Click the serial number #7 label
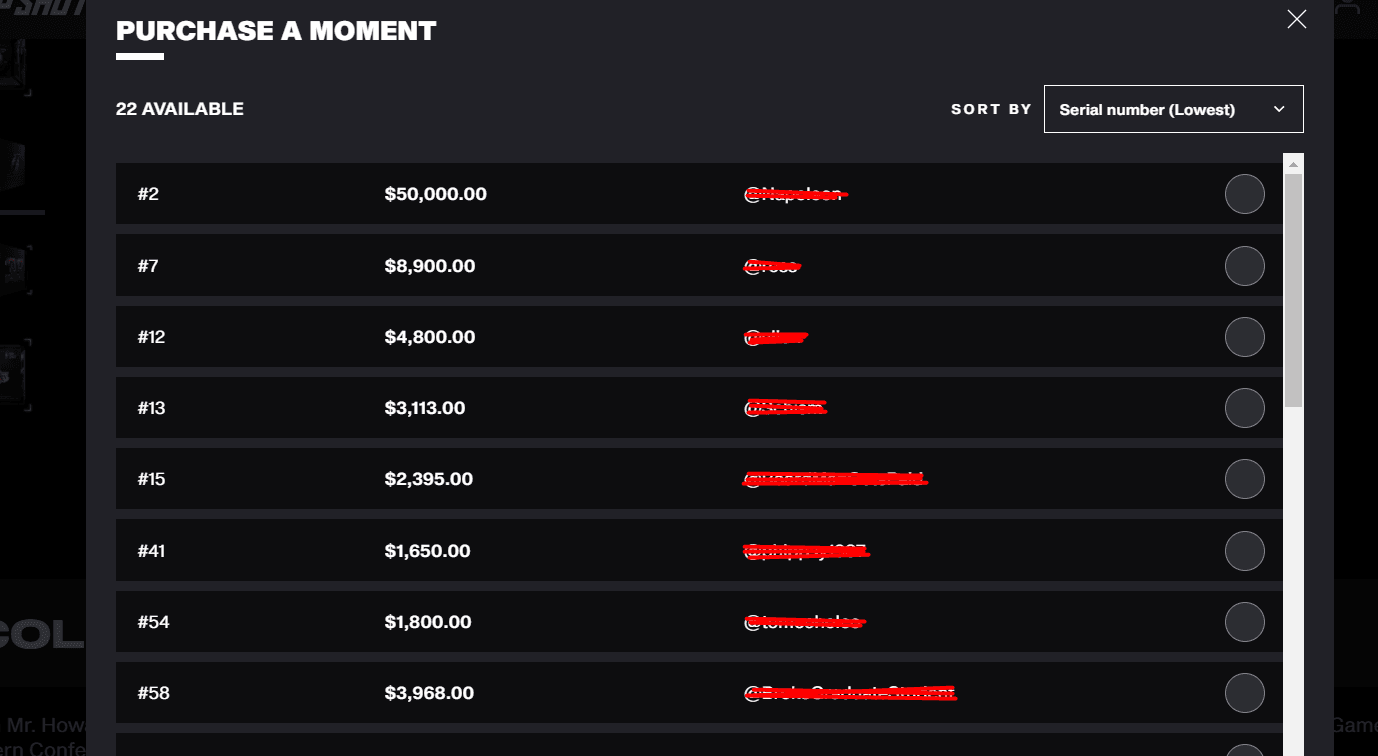Image resolution: width=1378 pixels, height=756 pixels. (148, 266)
